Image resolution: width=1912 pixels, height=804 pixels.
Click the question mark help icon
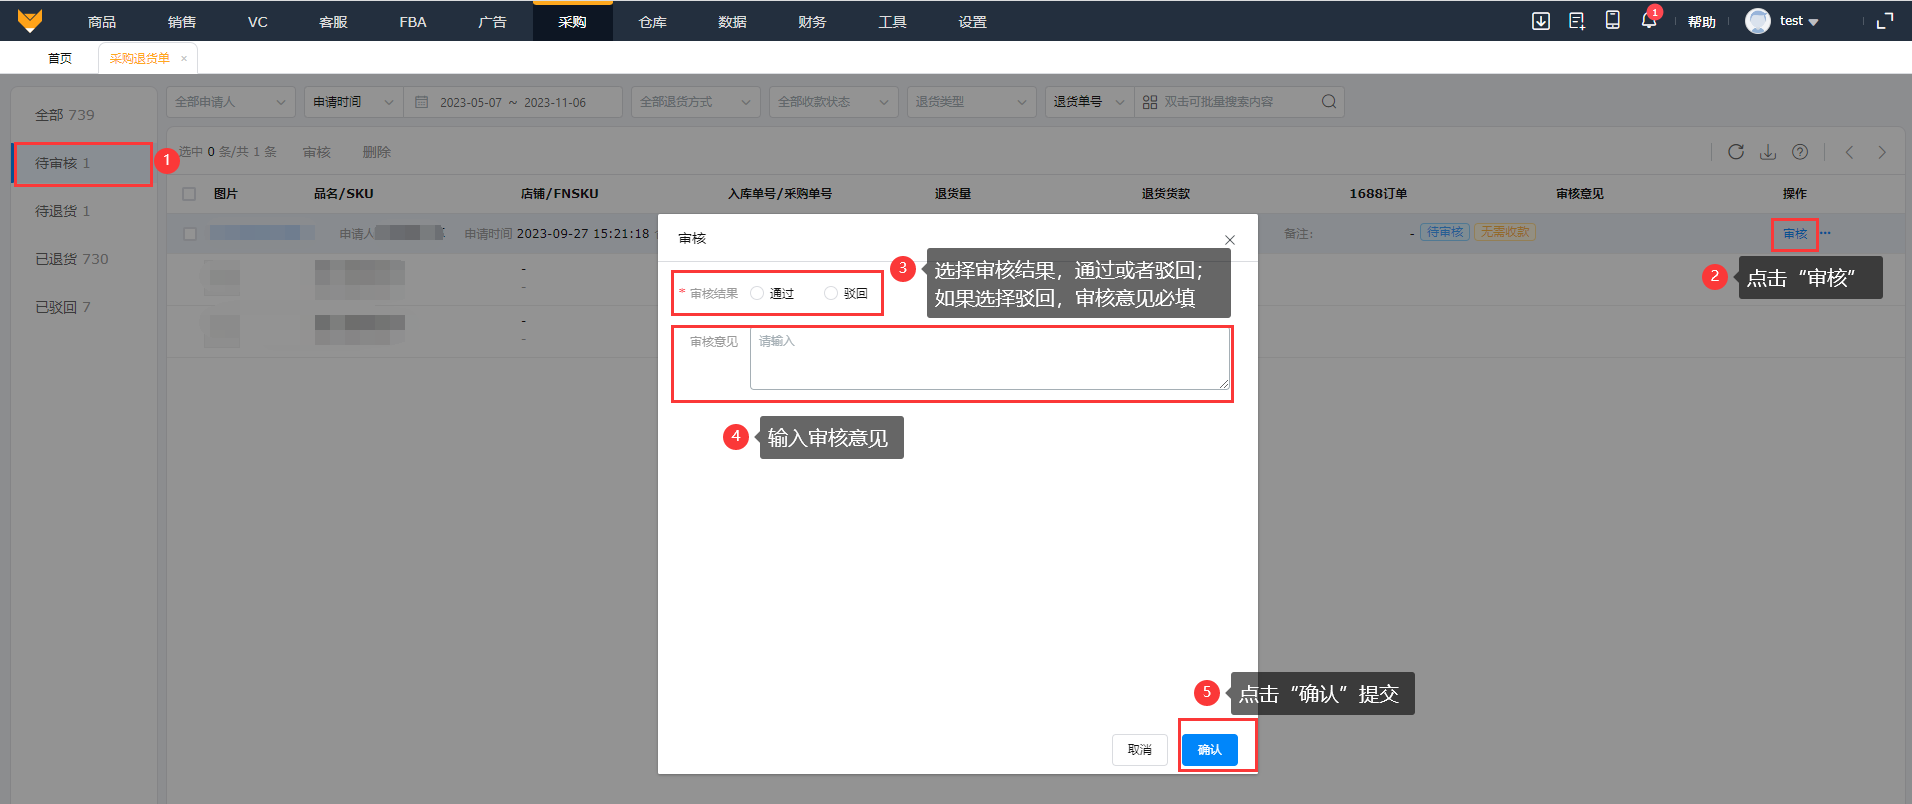point(1800,152)
